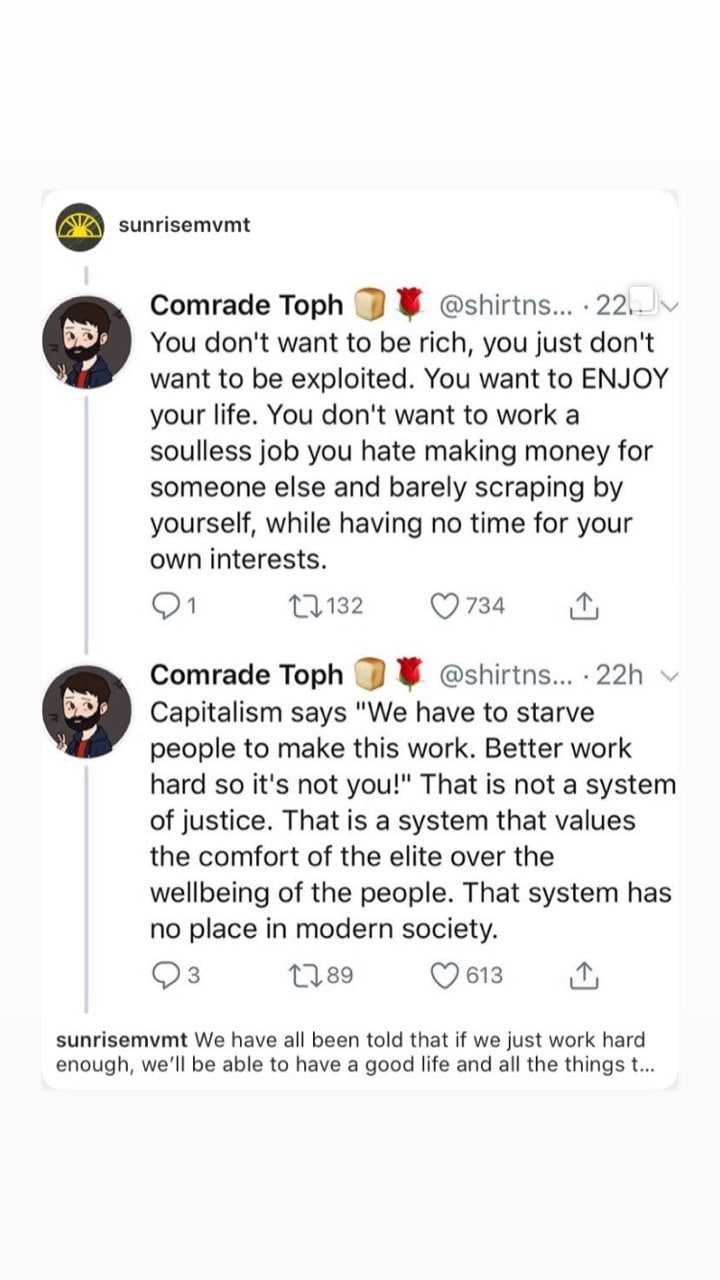Open the sunrisemvmt profile name at top

[x=184, y=225]
